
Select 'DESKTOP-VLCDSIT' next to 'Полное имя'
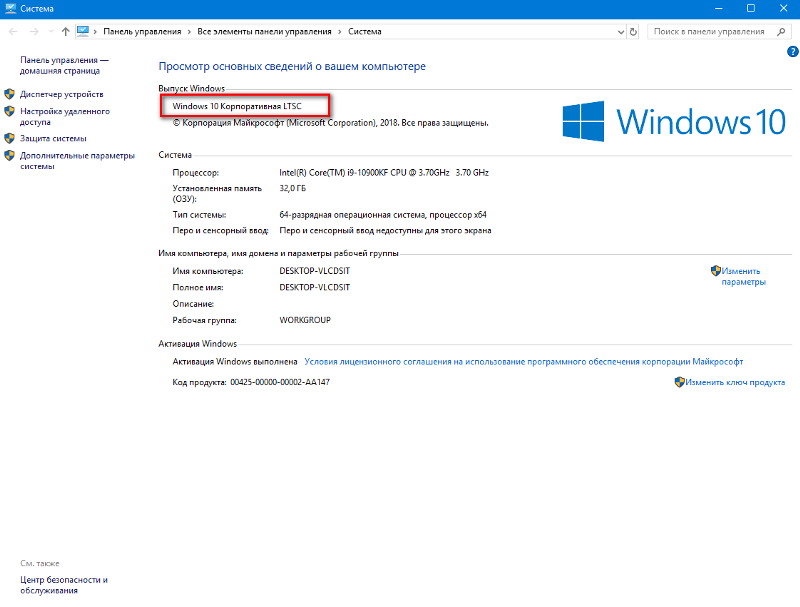tap(314, 287)
